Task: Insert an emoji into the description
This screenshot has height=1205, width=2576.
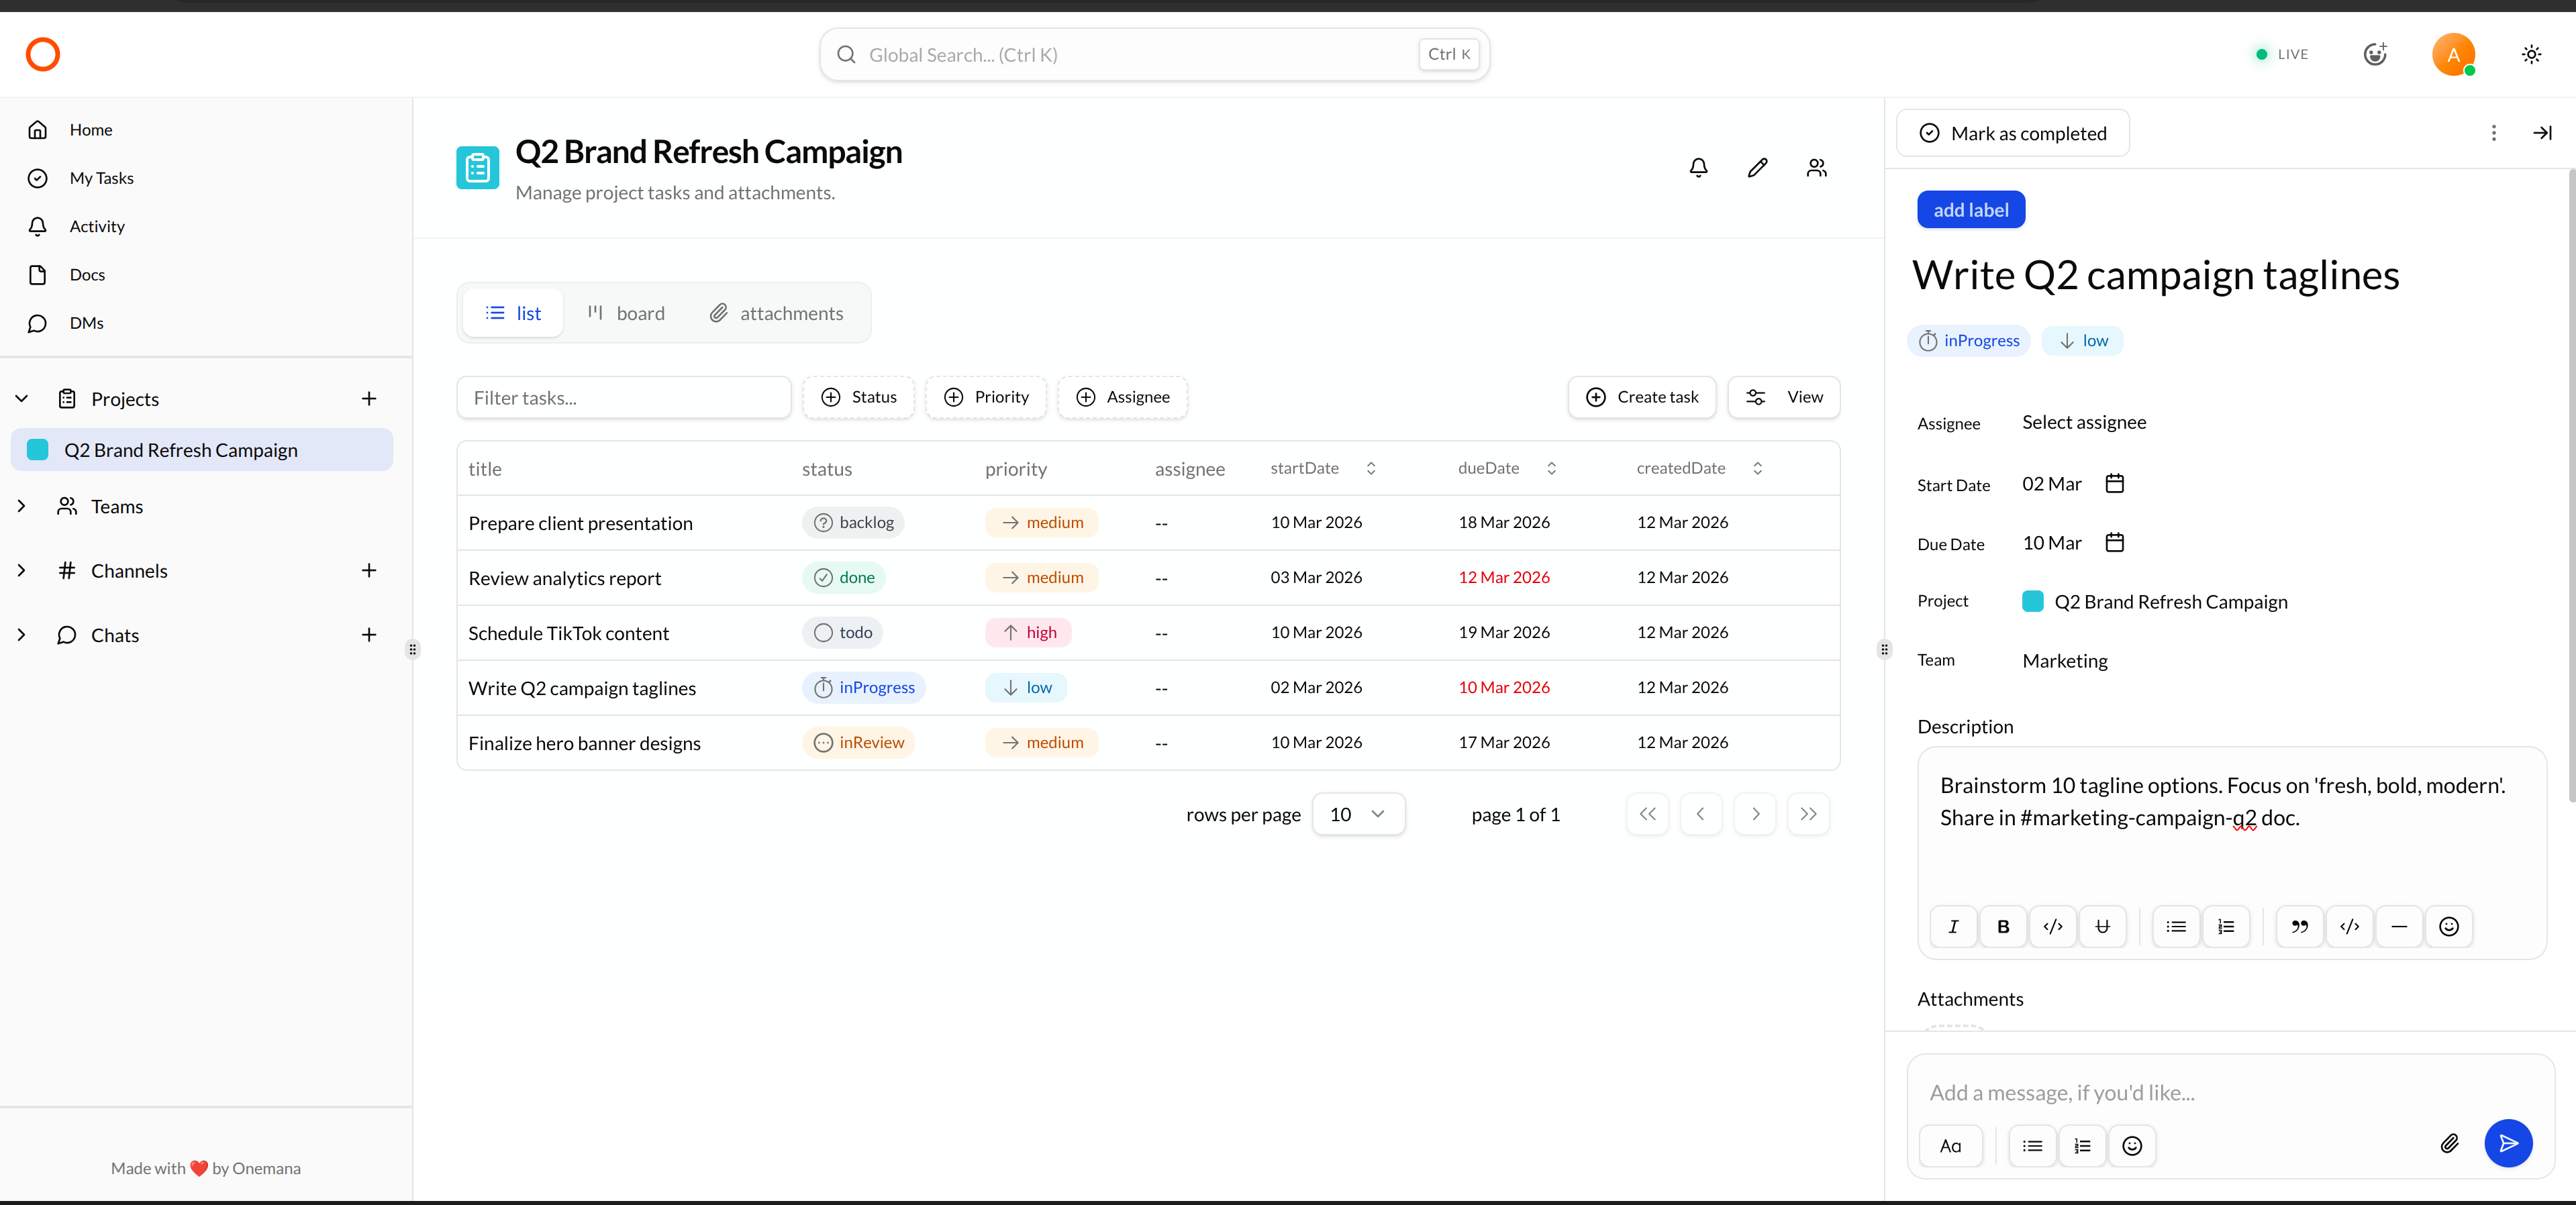Action: point(2449,926)
